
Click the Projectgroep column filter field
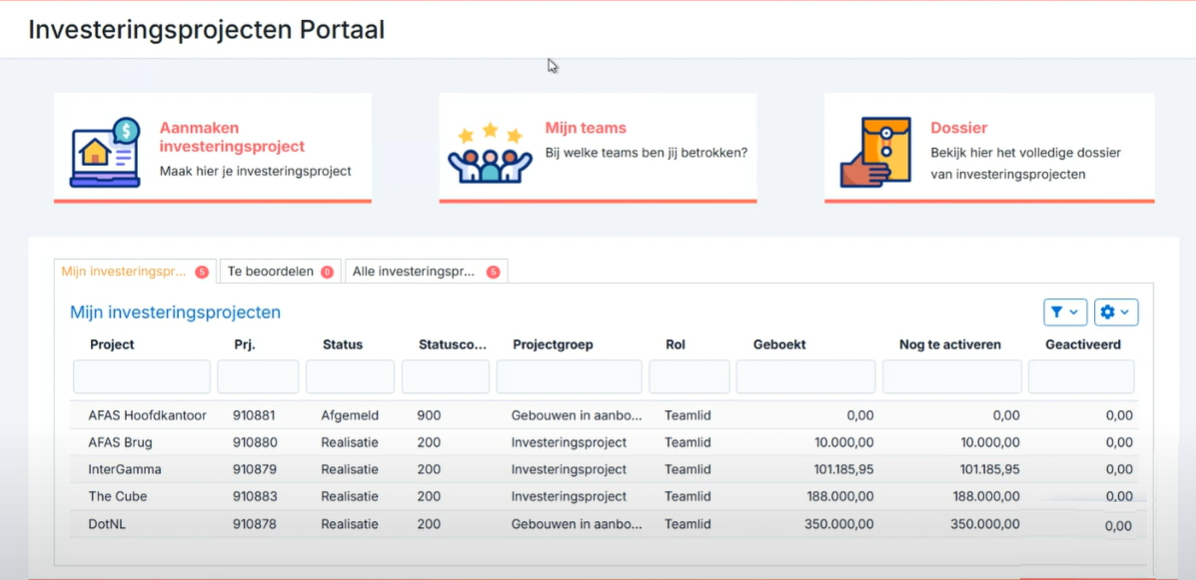(x=569, y=377)
